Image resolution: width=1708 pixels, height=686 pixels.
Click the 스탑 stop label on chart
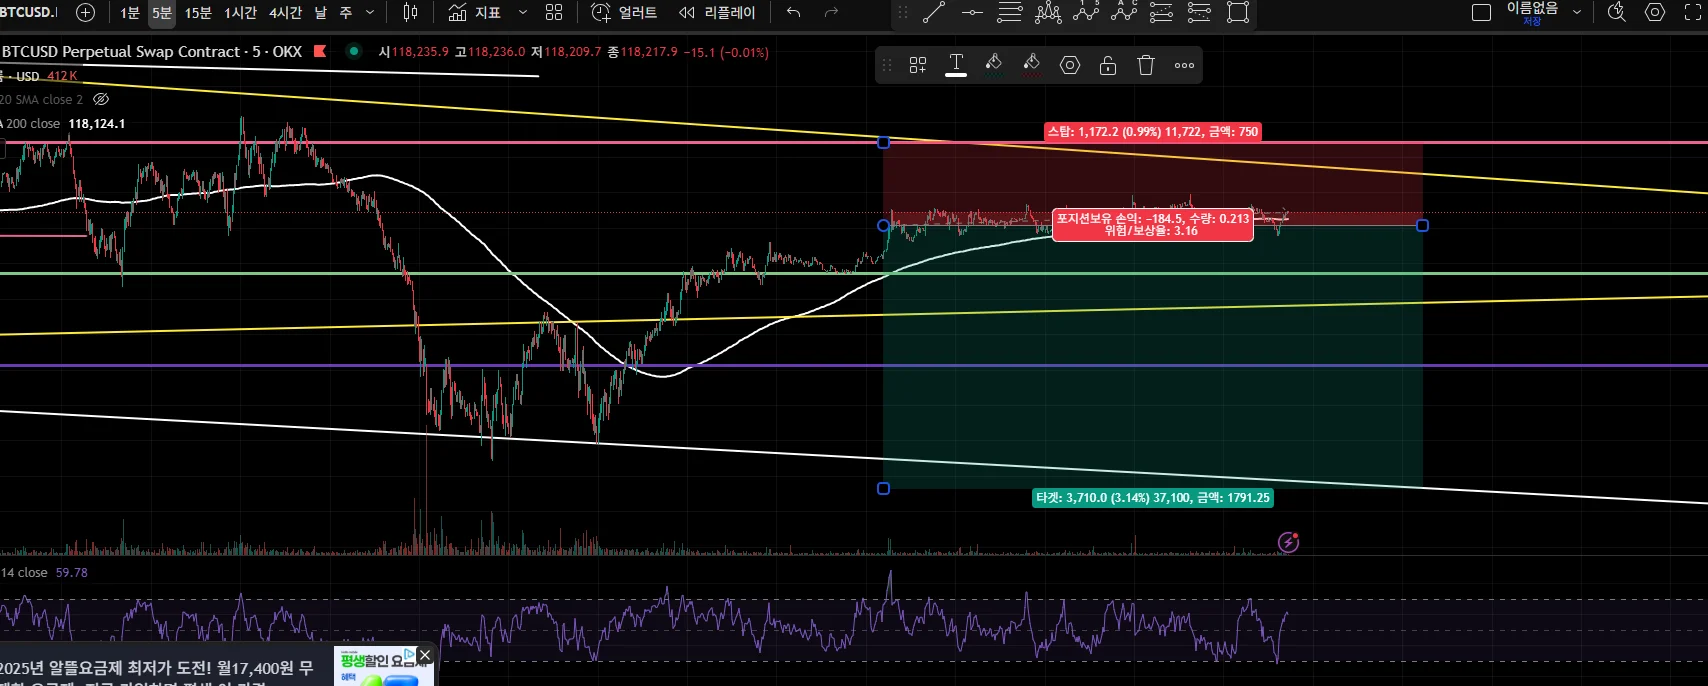[1152, 131]
